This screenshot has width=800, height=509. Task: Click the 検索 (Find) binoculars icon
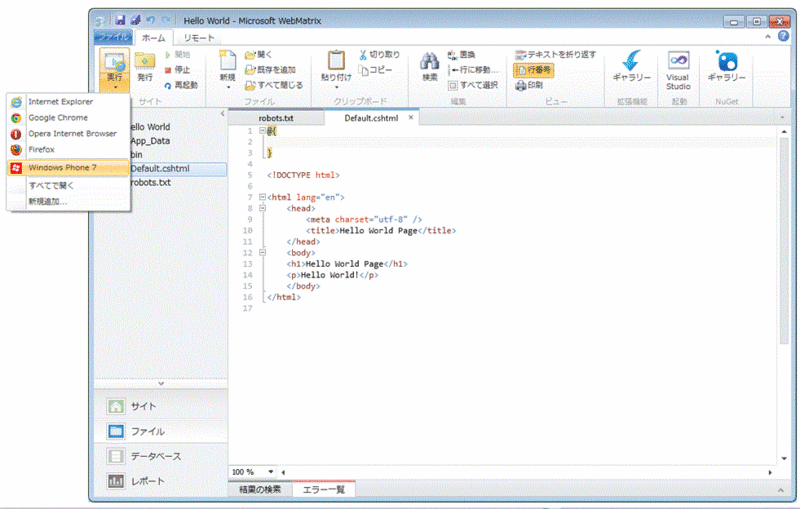click(x=430, y=62)
